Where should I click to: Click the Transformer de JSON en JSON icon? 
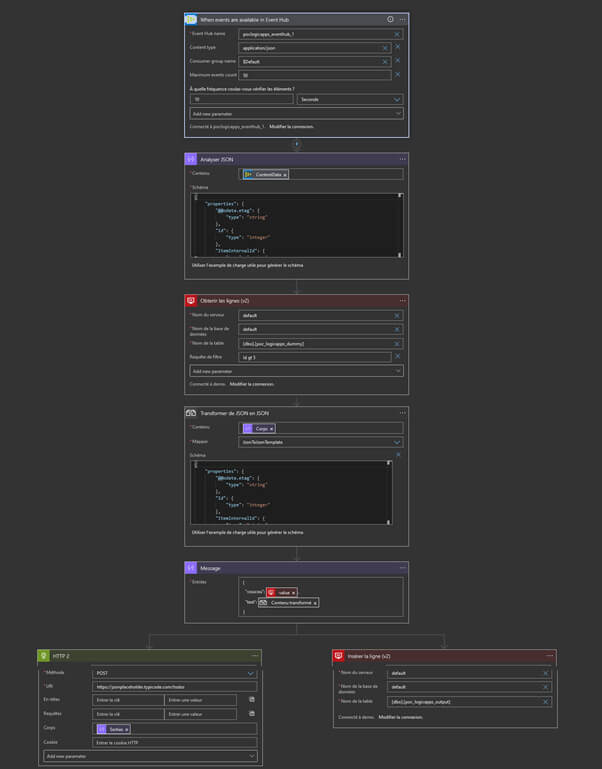pos(190,413)
